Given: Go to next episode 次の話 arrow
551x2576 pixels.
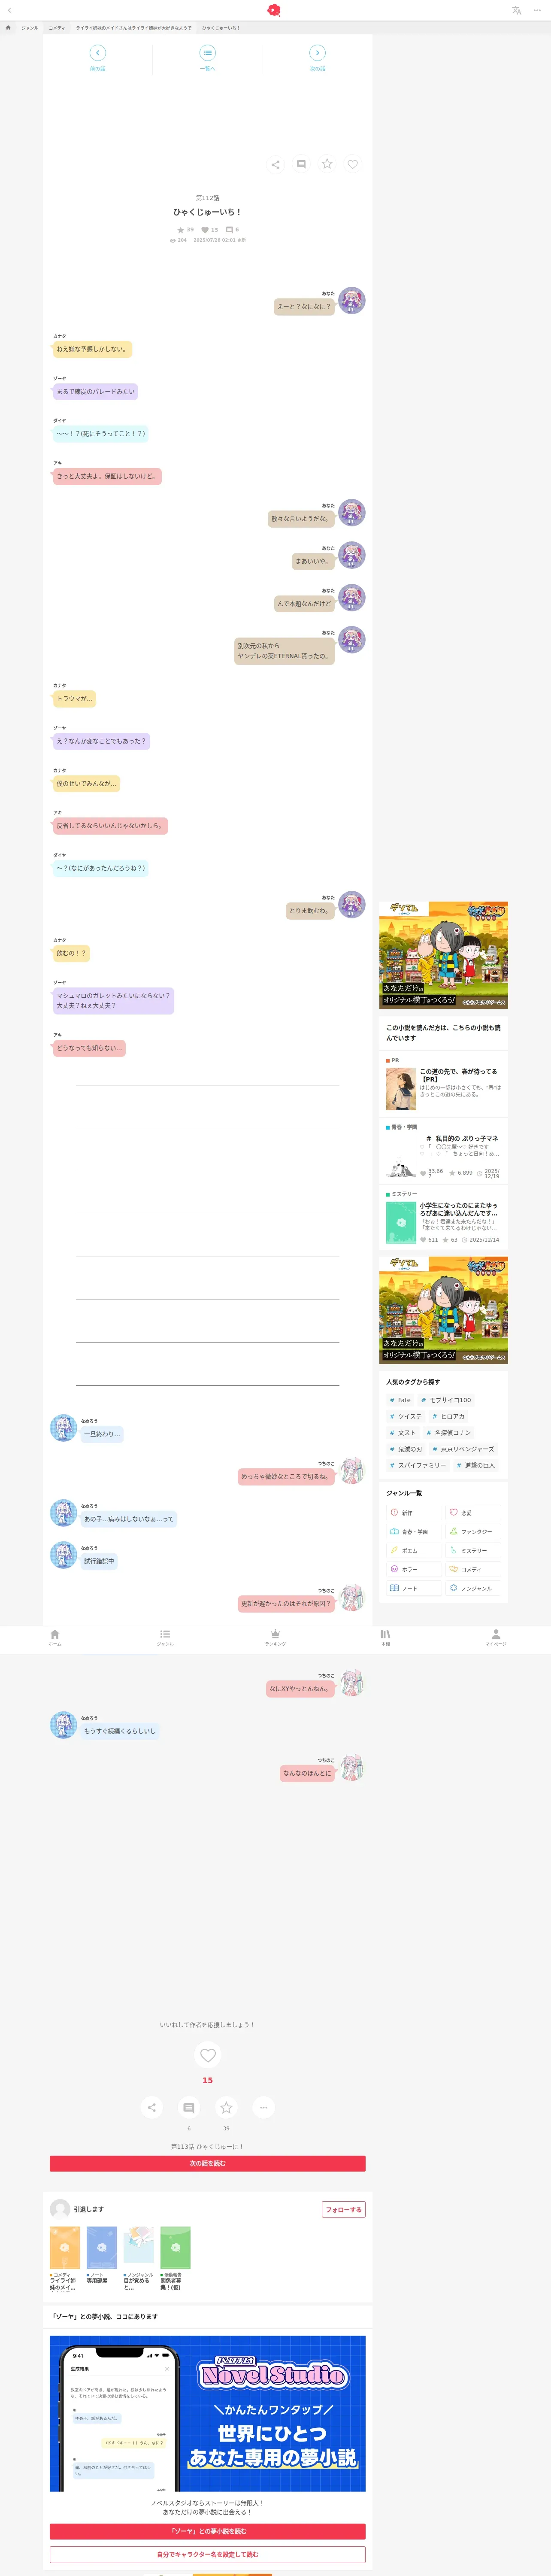Looking at the screenshot, I should (317, 59).
